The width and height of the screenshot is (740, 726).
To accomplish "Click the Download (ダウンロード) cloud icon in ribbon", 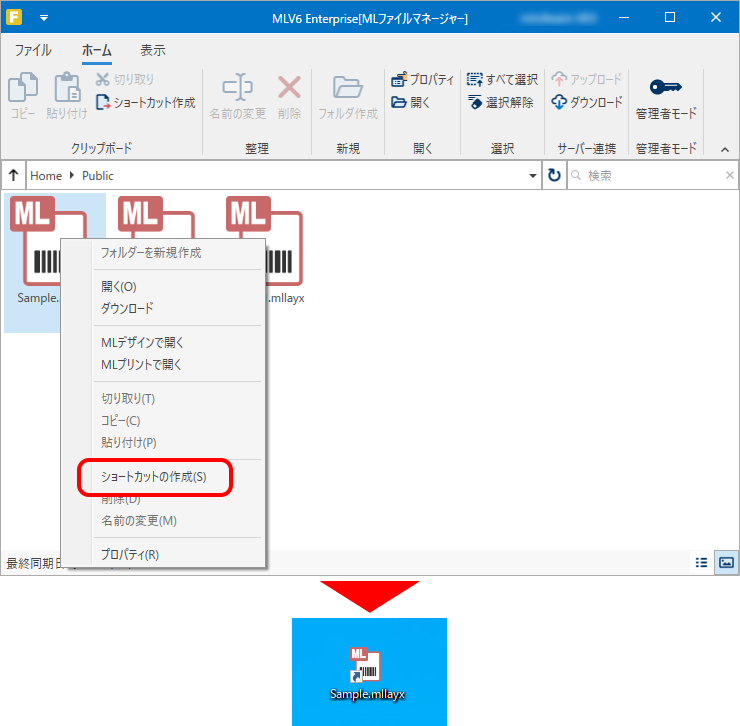I will [x=559, y=102].
